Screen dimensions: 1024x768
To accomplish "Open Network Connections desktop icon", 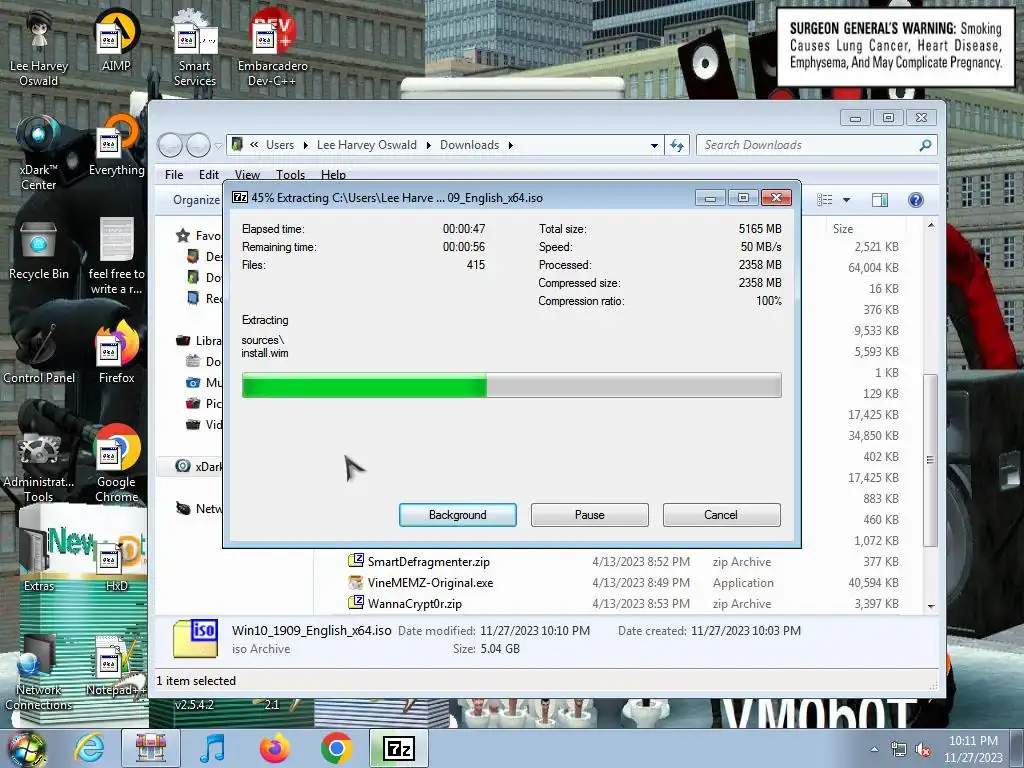I will [39, 673].
